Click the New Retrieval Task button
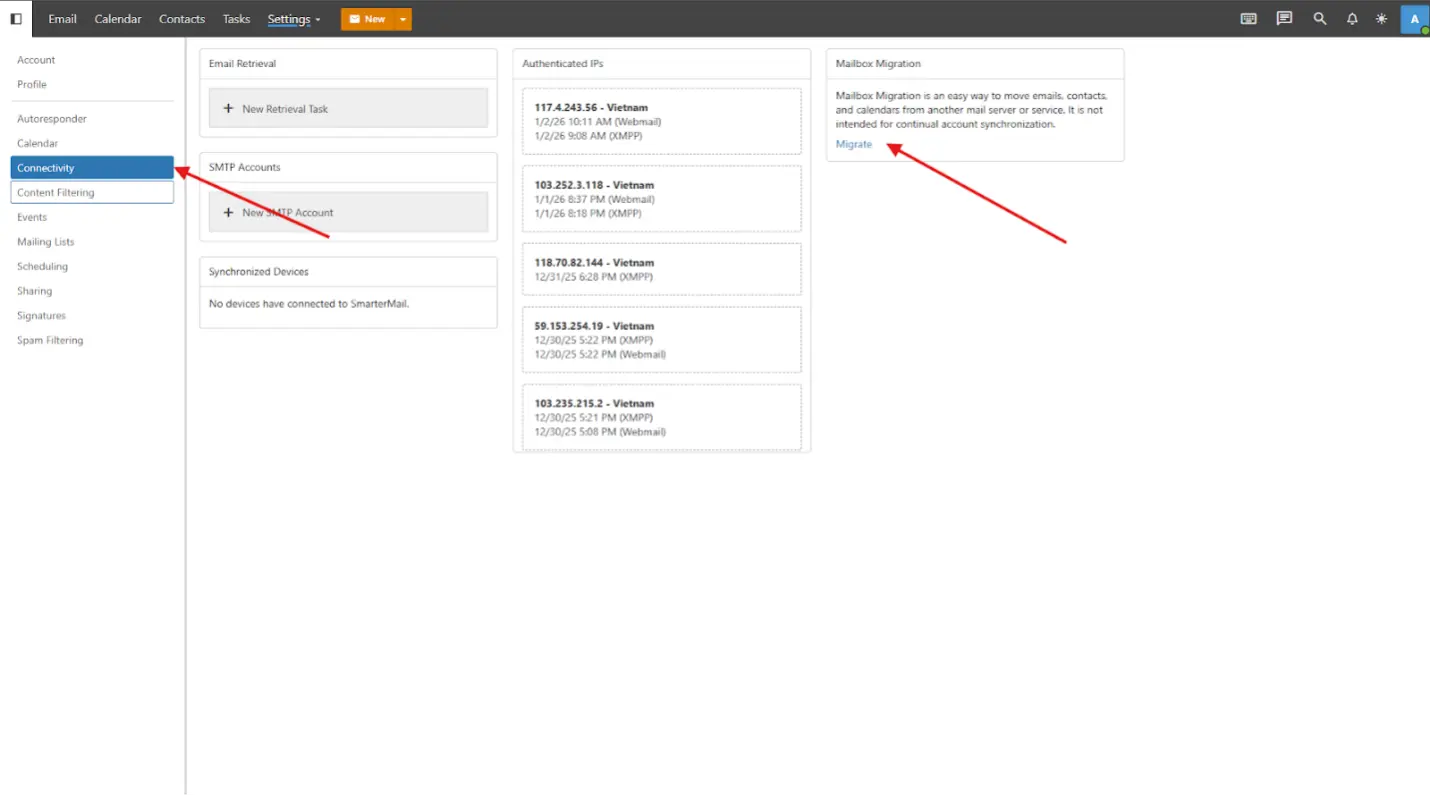The width and height of the screenshot is (1430, 797). [348, 108]
